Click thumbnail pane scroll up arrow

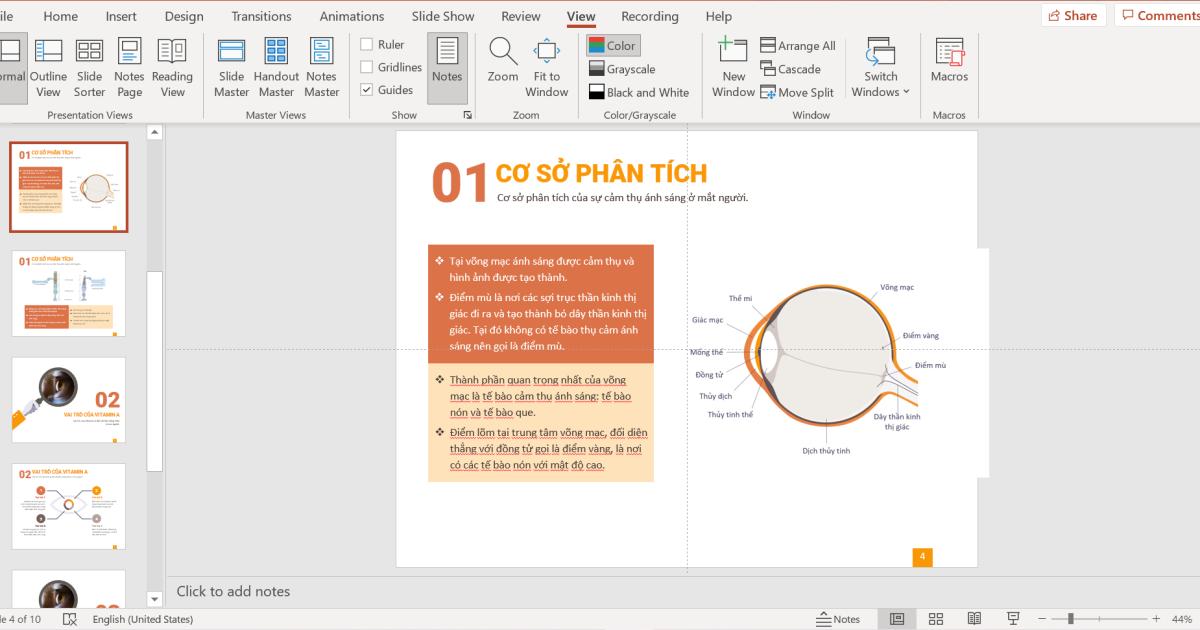pos(155,132)
